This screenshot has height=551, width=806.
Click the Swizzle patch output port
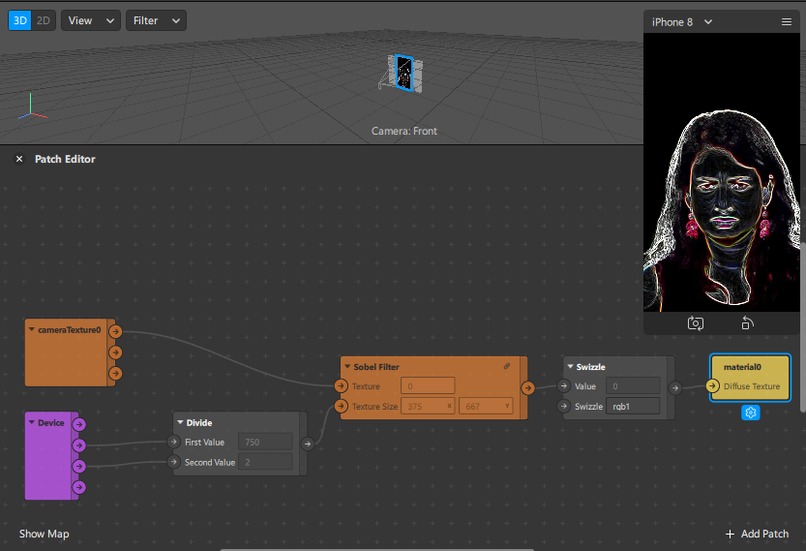tap(675, 388)
